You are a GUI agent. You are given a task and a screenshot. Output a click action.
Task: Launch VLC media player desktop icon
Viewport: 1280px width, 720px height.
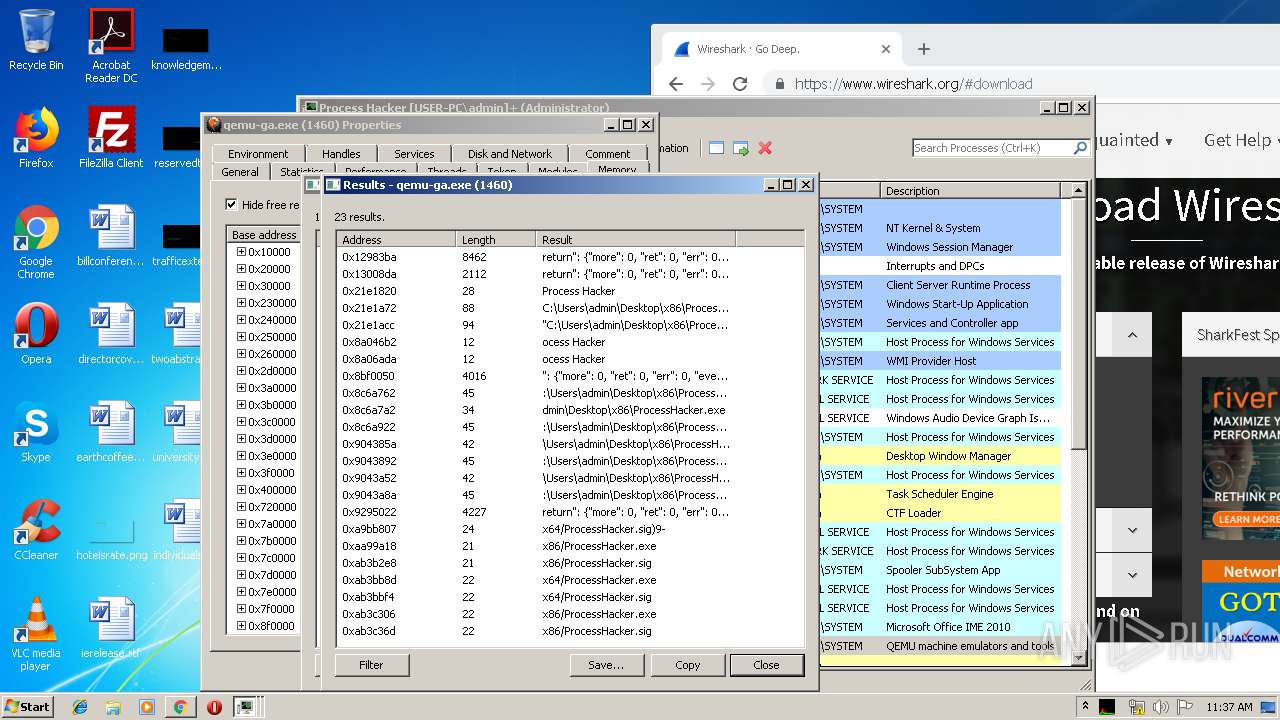(x=36, y=634)
